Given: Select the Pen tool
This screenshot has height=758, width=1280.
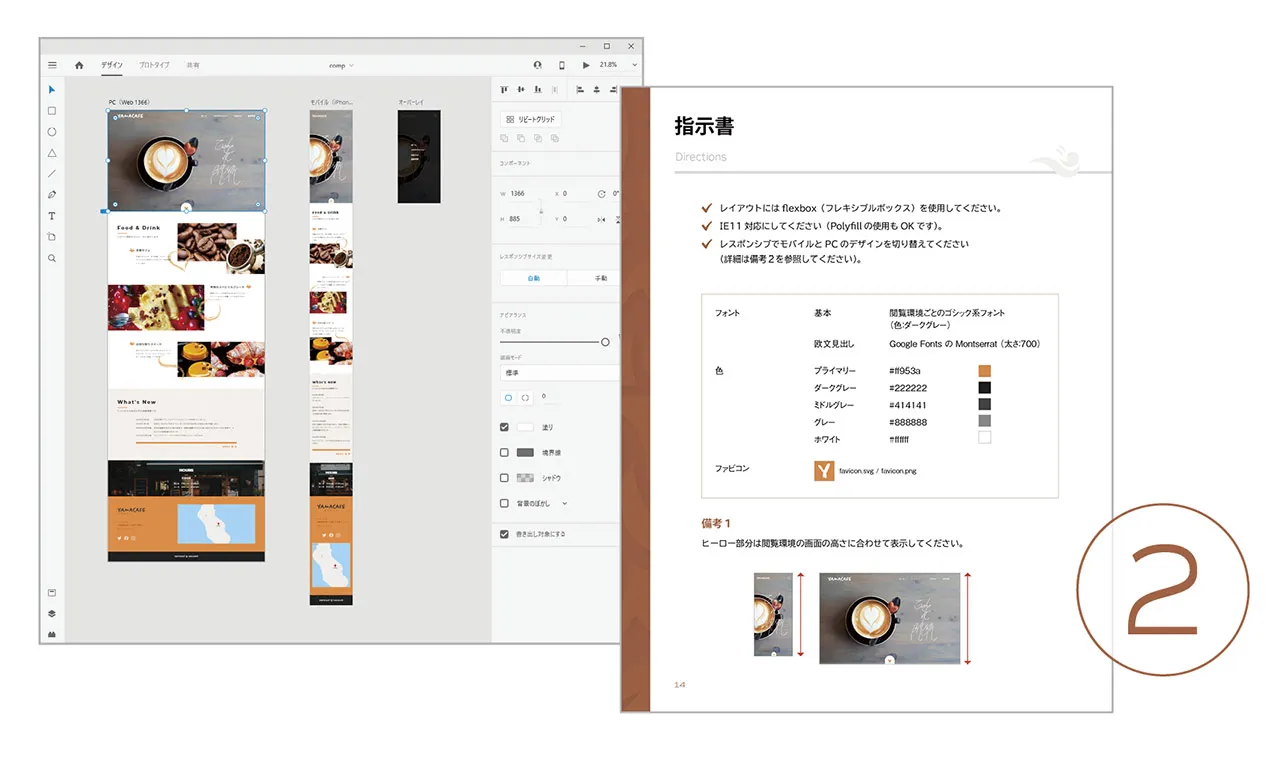Looking at the screenshot, I should (52, 194).
